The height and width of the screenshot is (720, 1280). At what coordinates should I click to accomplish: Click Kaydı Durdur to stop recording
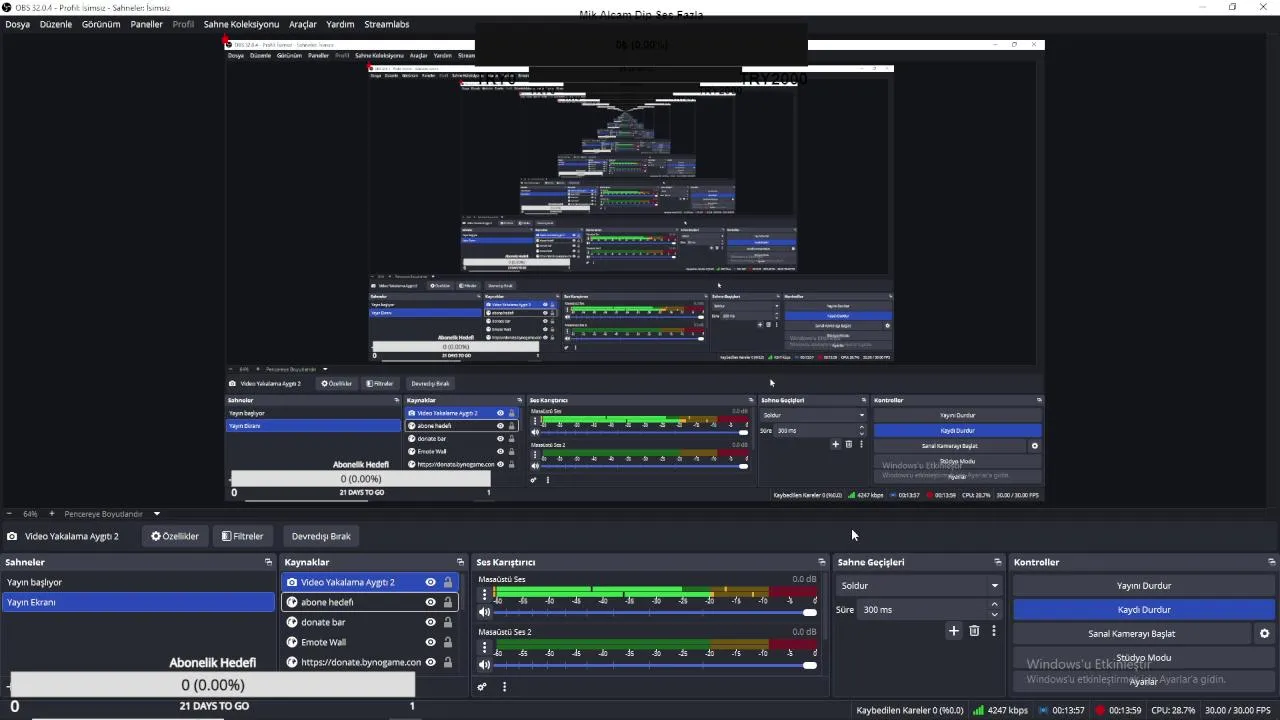(x=1144, y=610)
